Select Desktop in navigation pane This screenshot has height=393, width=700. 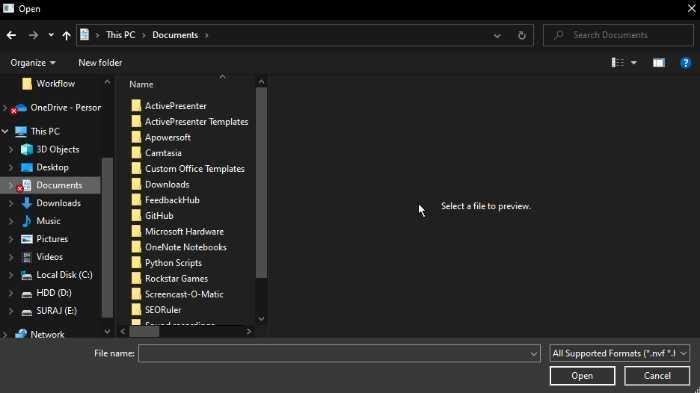point(52,167)
